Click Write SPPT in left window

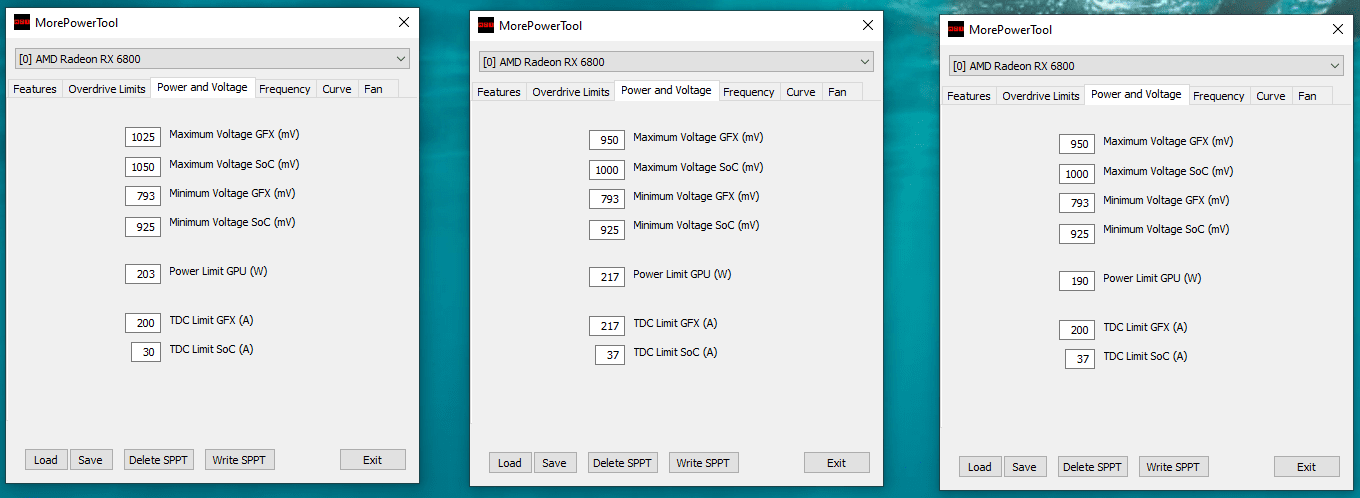(x=240, y=460)
